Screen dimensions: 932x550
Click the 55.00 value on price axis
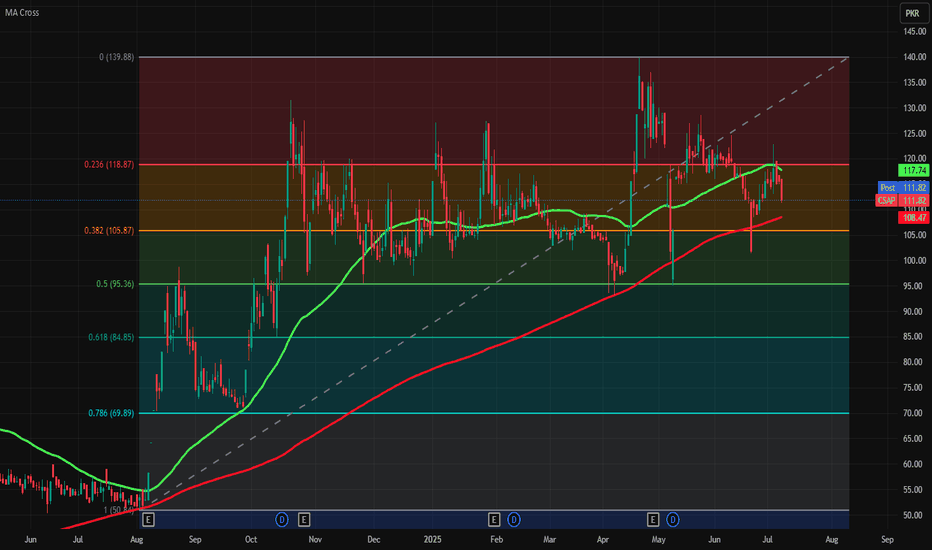point(915,490)
